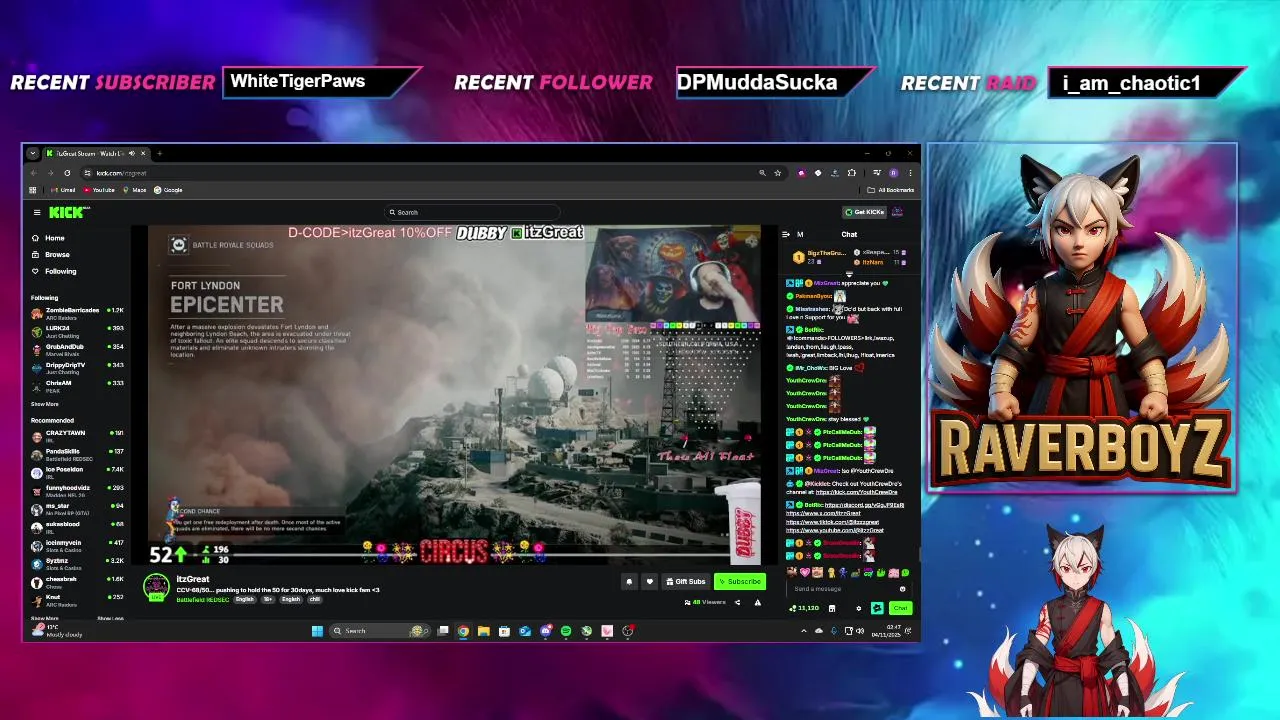This screenshot has height=720, width=1280.
Task: Reload the Kick page
Action: click(67, 173)
